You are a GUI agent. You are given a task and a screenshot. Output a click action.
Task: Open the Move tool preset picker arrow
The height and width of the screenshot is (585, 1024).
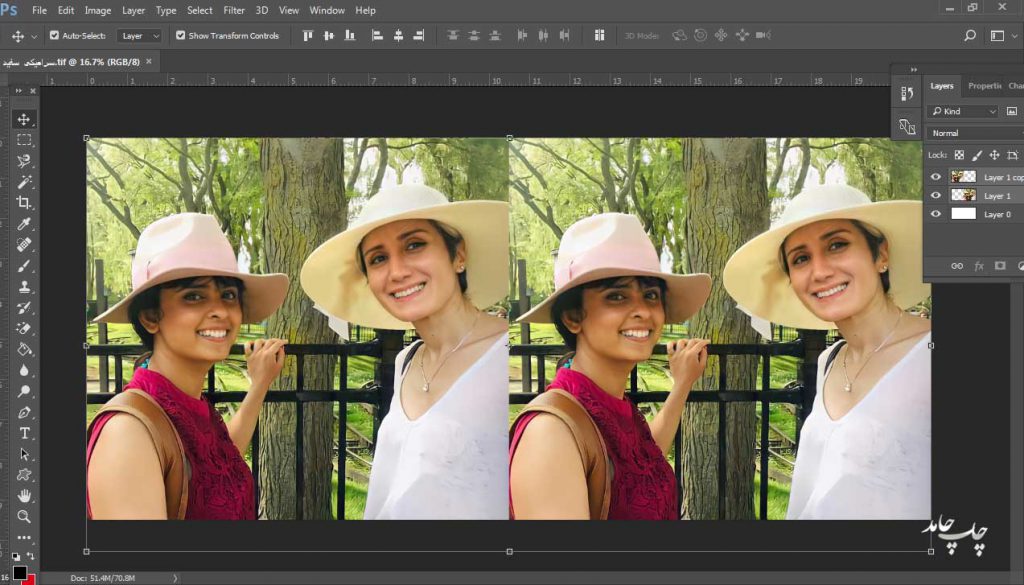tap(34, 36)
